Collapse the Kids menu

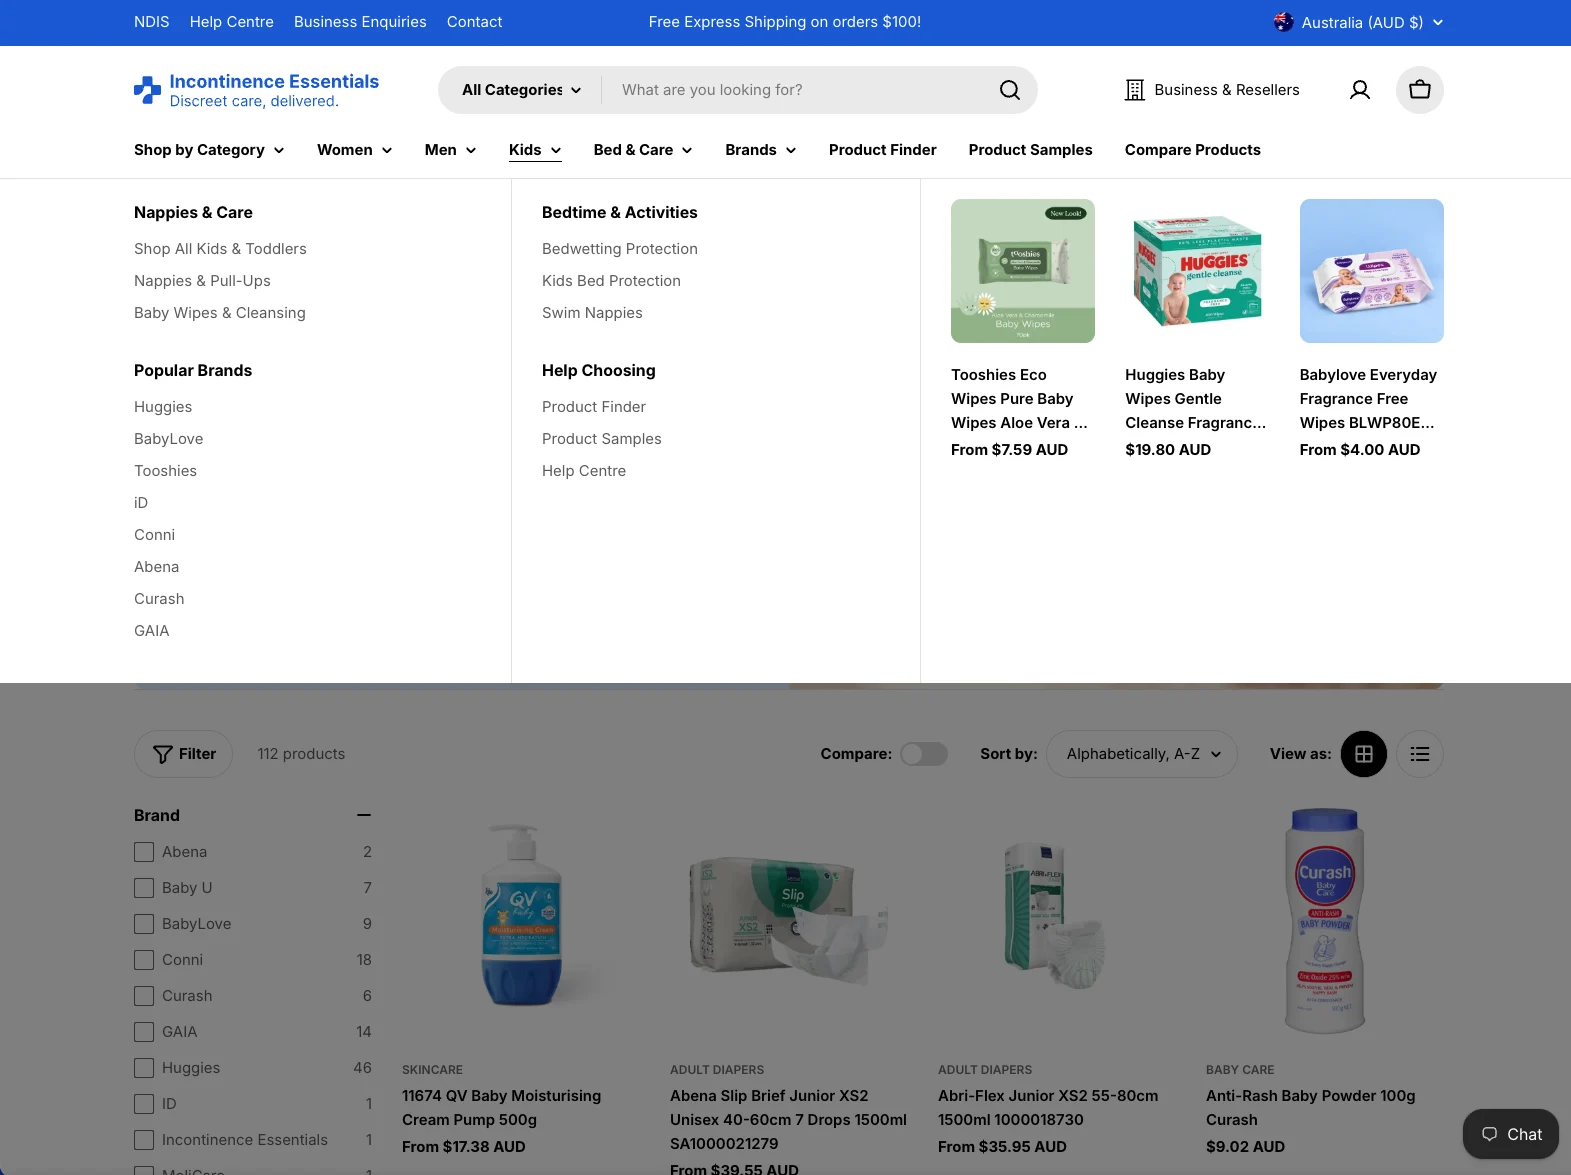coord(535,150)
